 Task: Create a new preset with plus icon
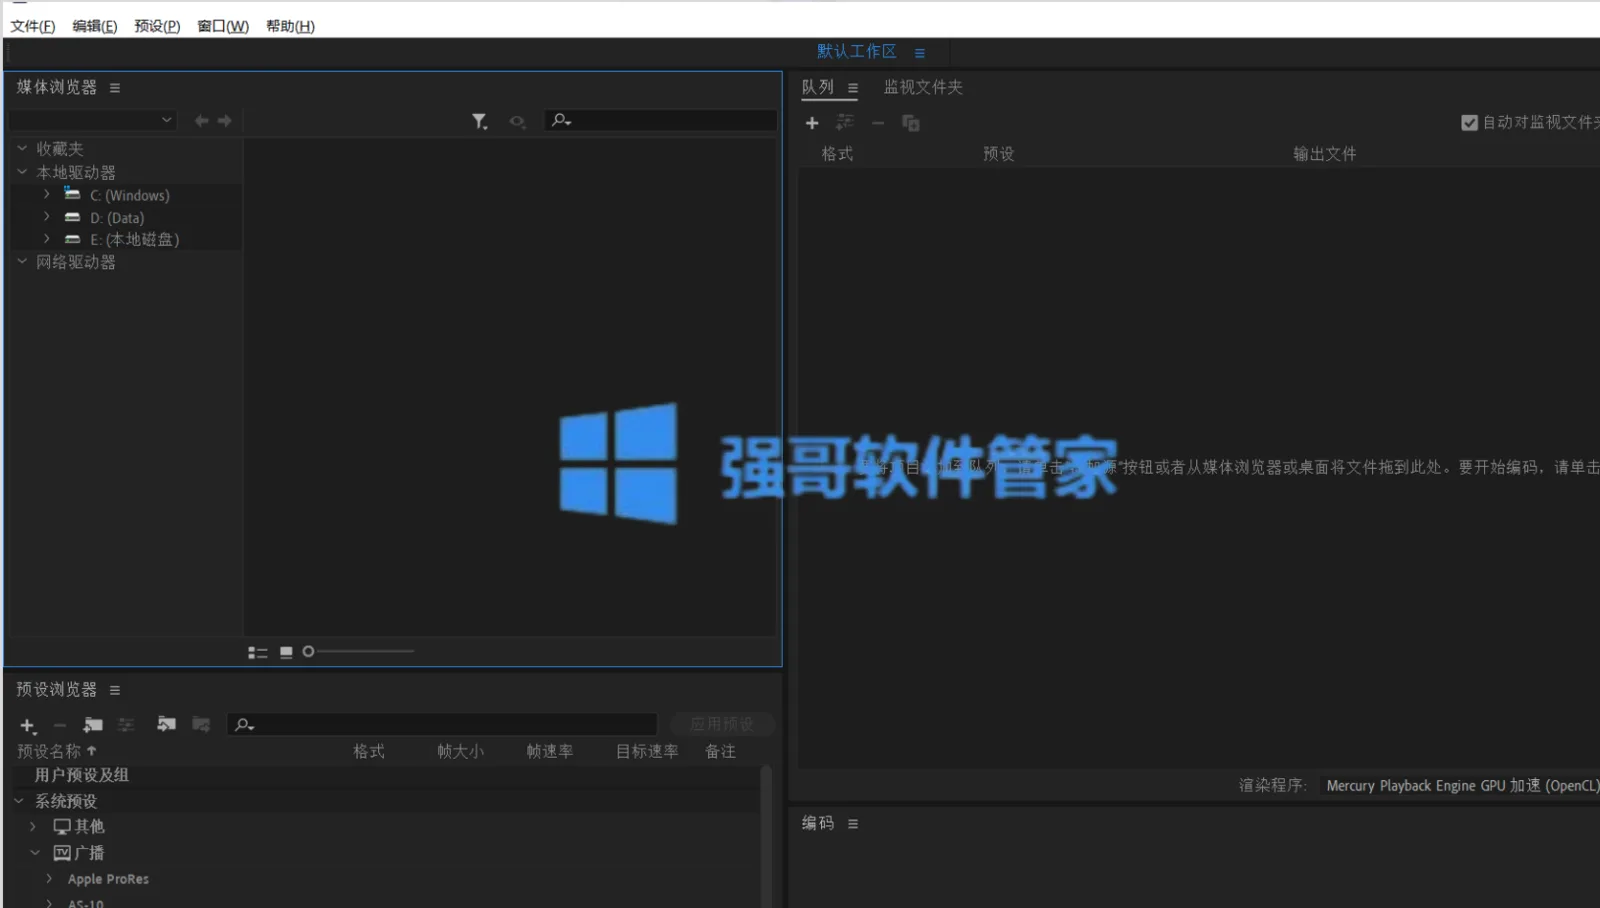28,725
